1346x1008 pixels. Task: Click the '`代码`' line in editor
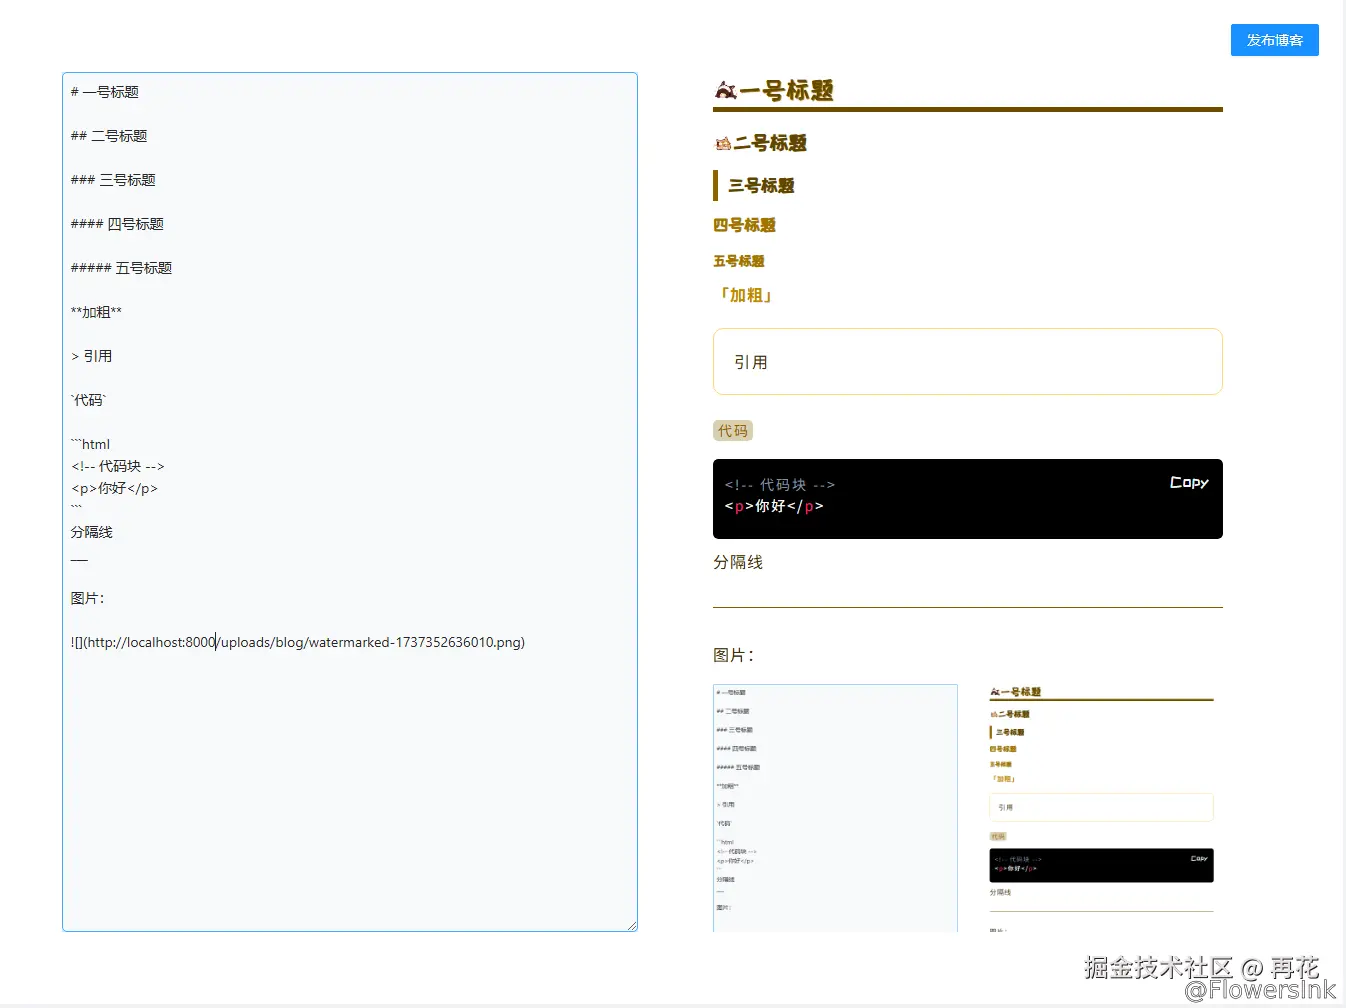click(x=88, y=400)
